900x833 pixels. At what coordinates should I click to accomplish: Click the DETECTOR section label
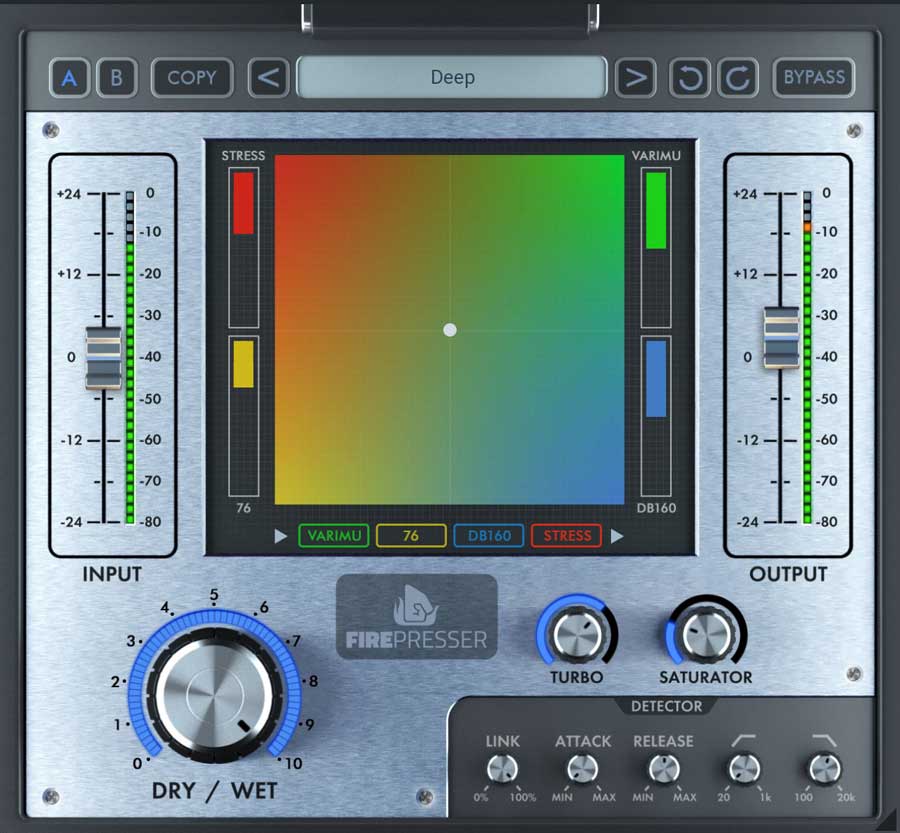[x=666, y=706]
